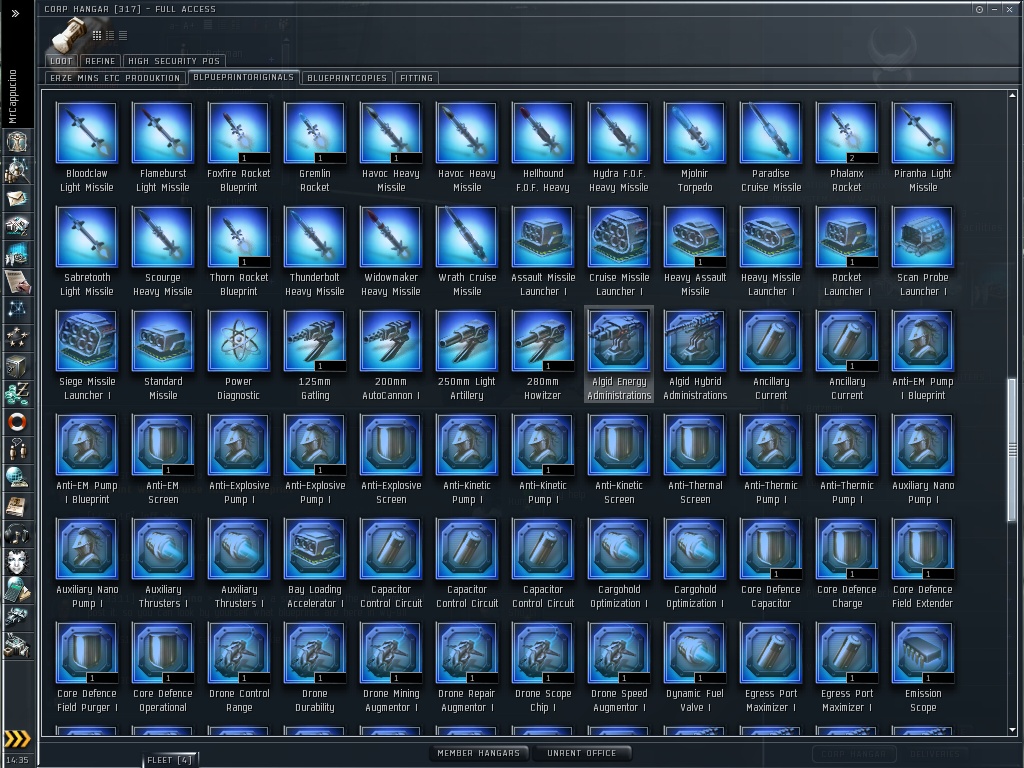The height and width of the screenshot is (768, 1024).
Task: Switch hangar view to list mode
Action: pyautogui.click(x=123, y=35)
